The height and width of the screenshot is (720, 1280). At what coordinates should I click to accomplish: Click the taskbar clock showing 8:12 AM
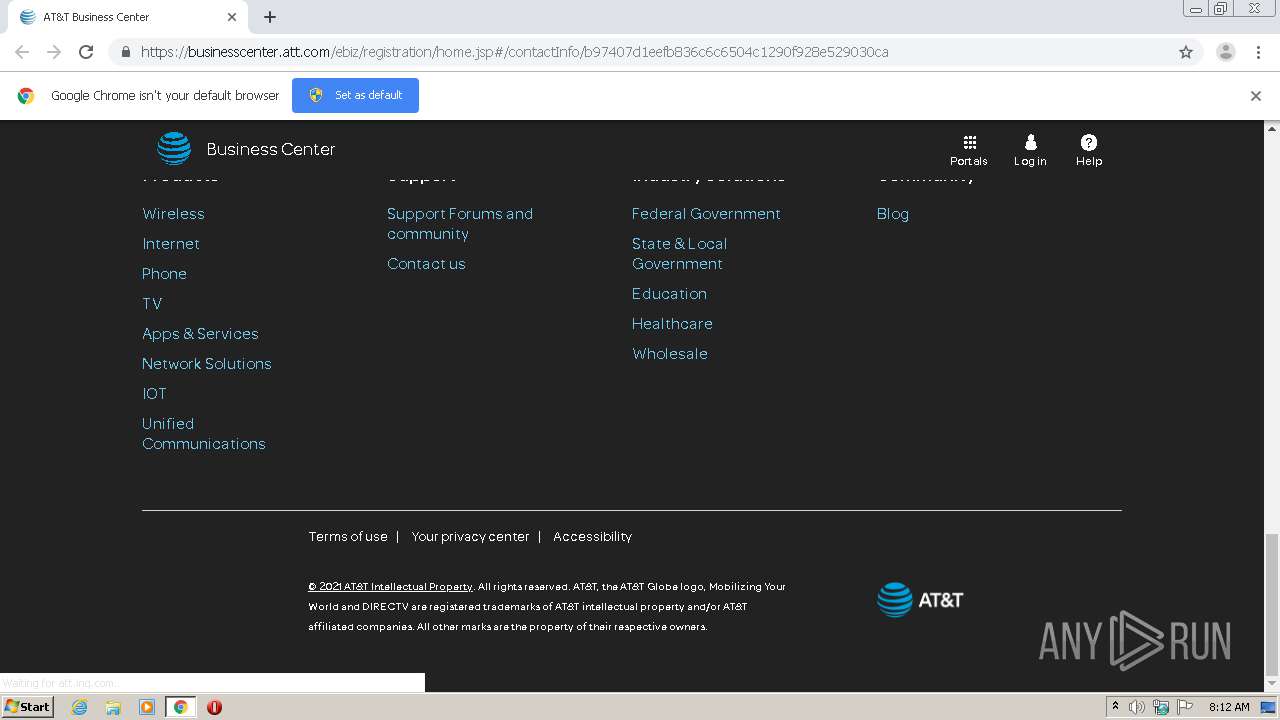[x=1229, y=707]
